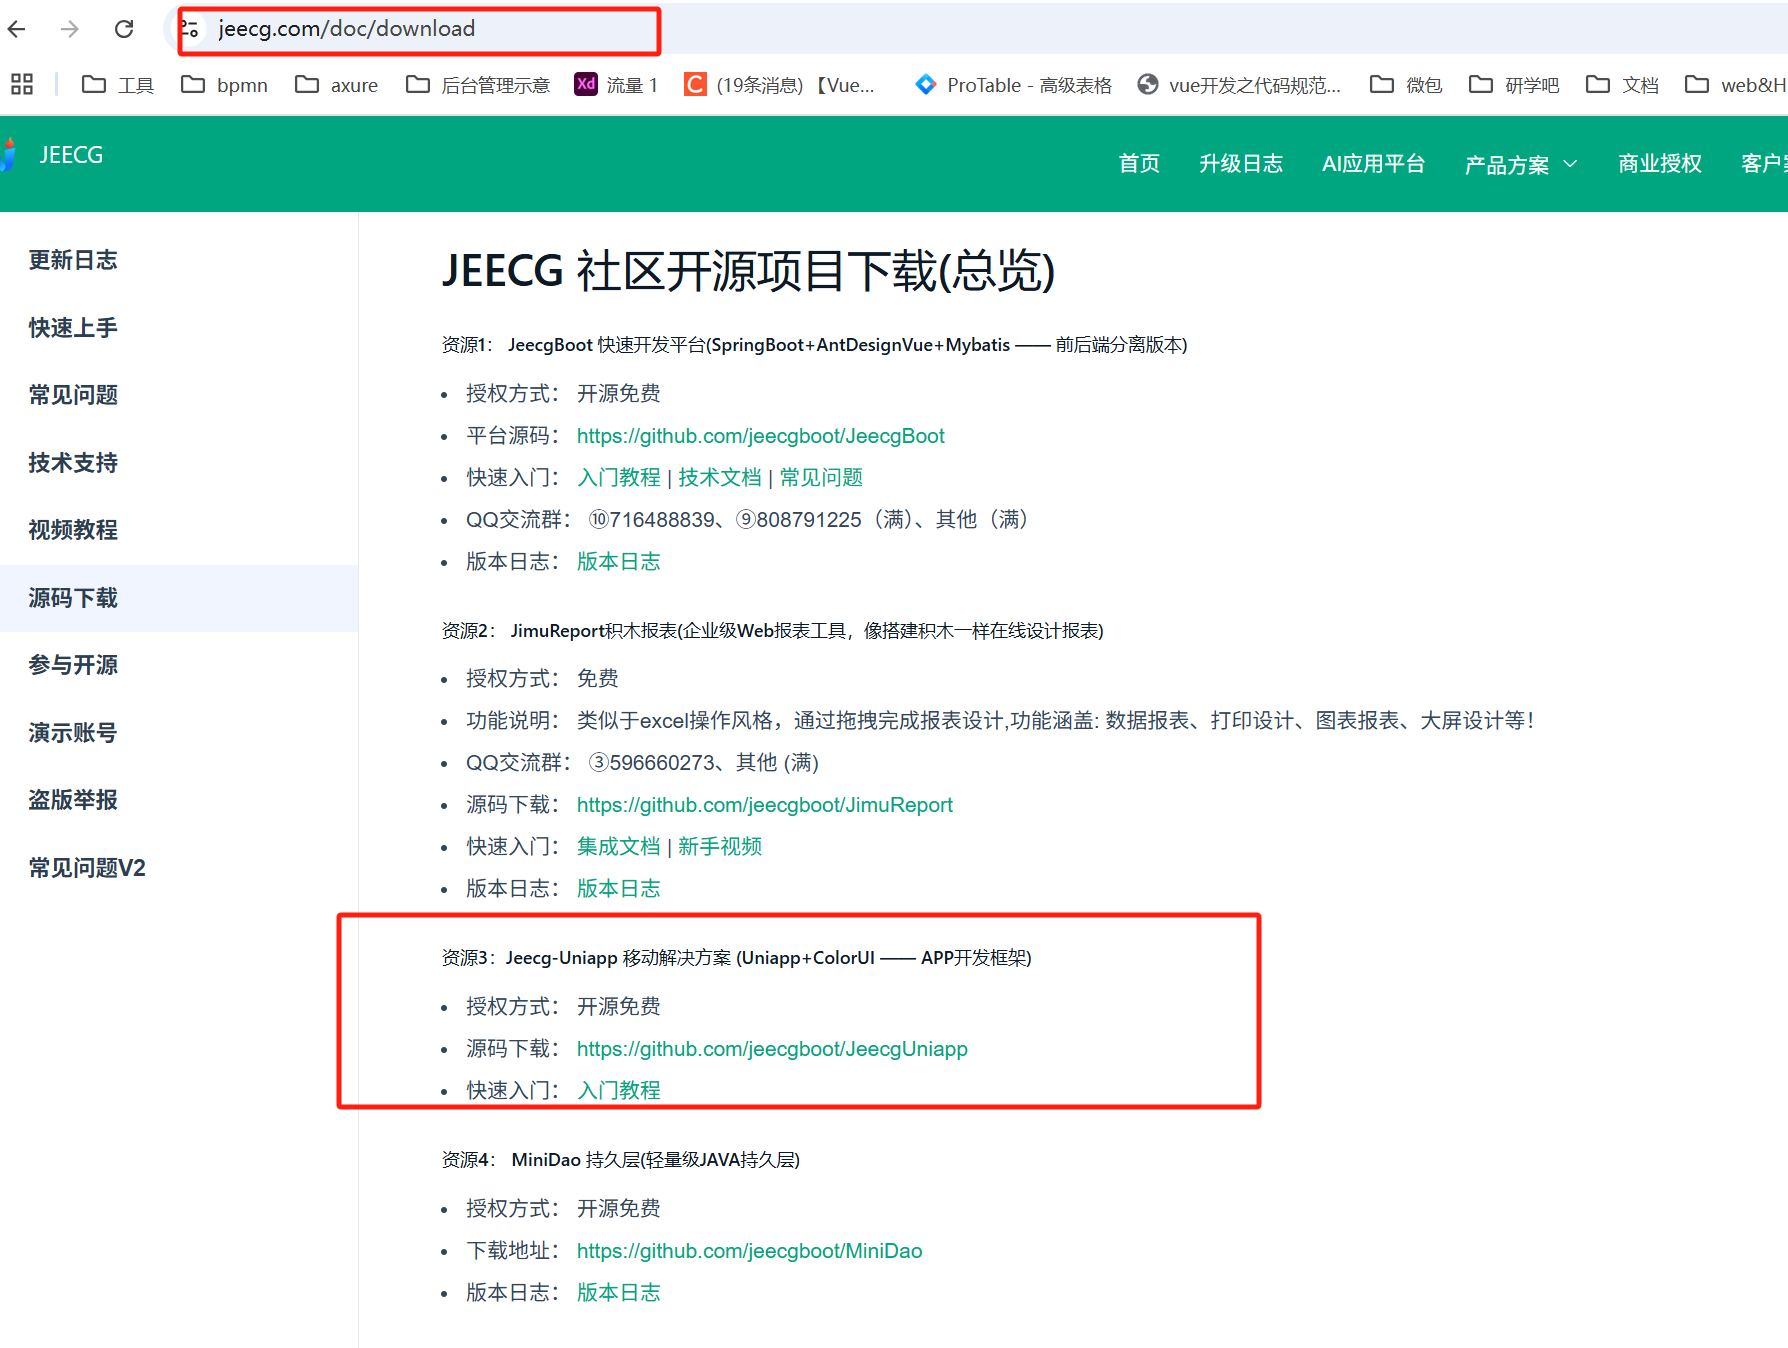The height and width of the screenshot is (1348, 1788).
Task: Open the JimuReport GitHub link
Action: 764,805
